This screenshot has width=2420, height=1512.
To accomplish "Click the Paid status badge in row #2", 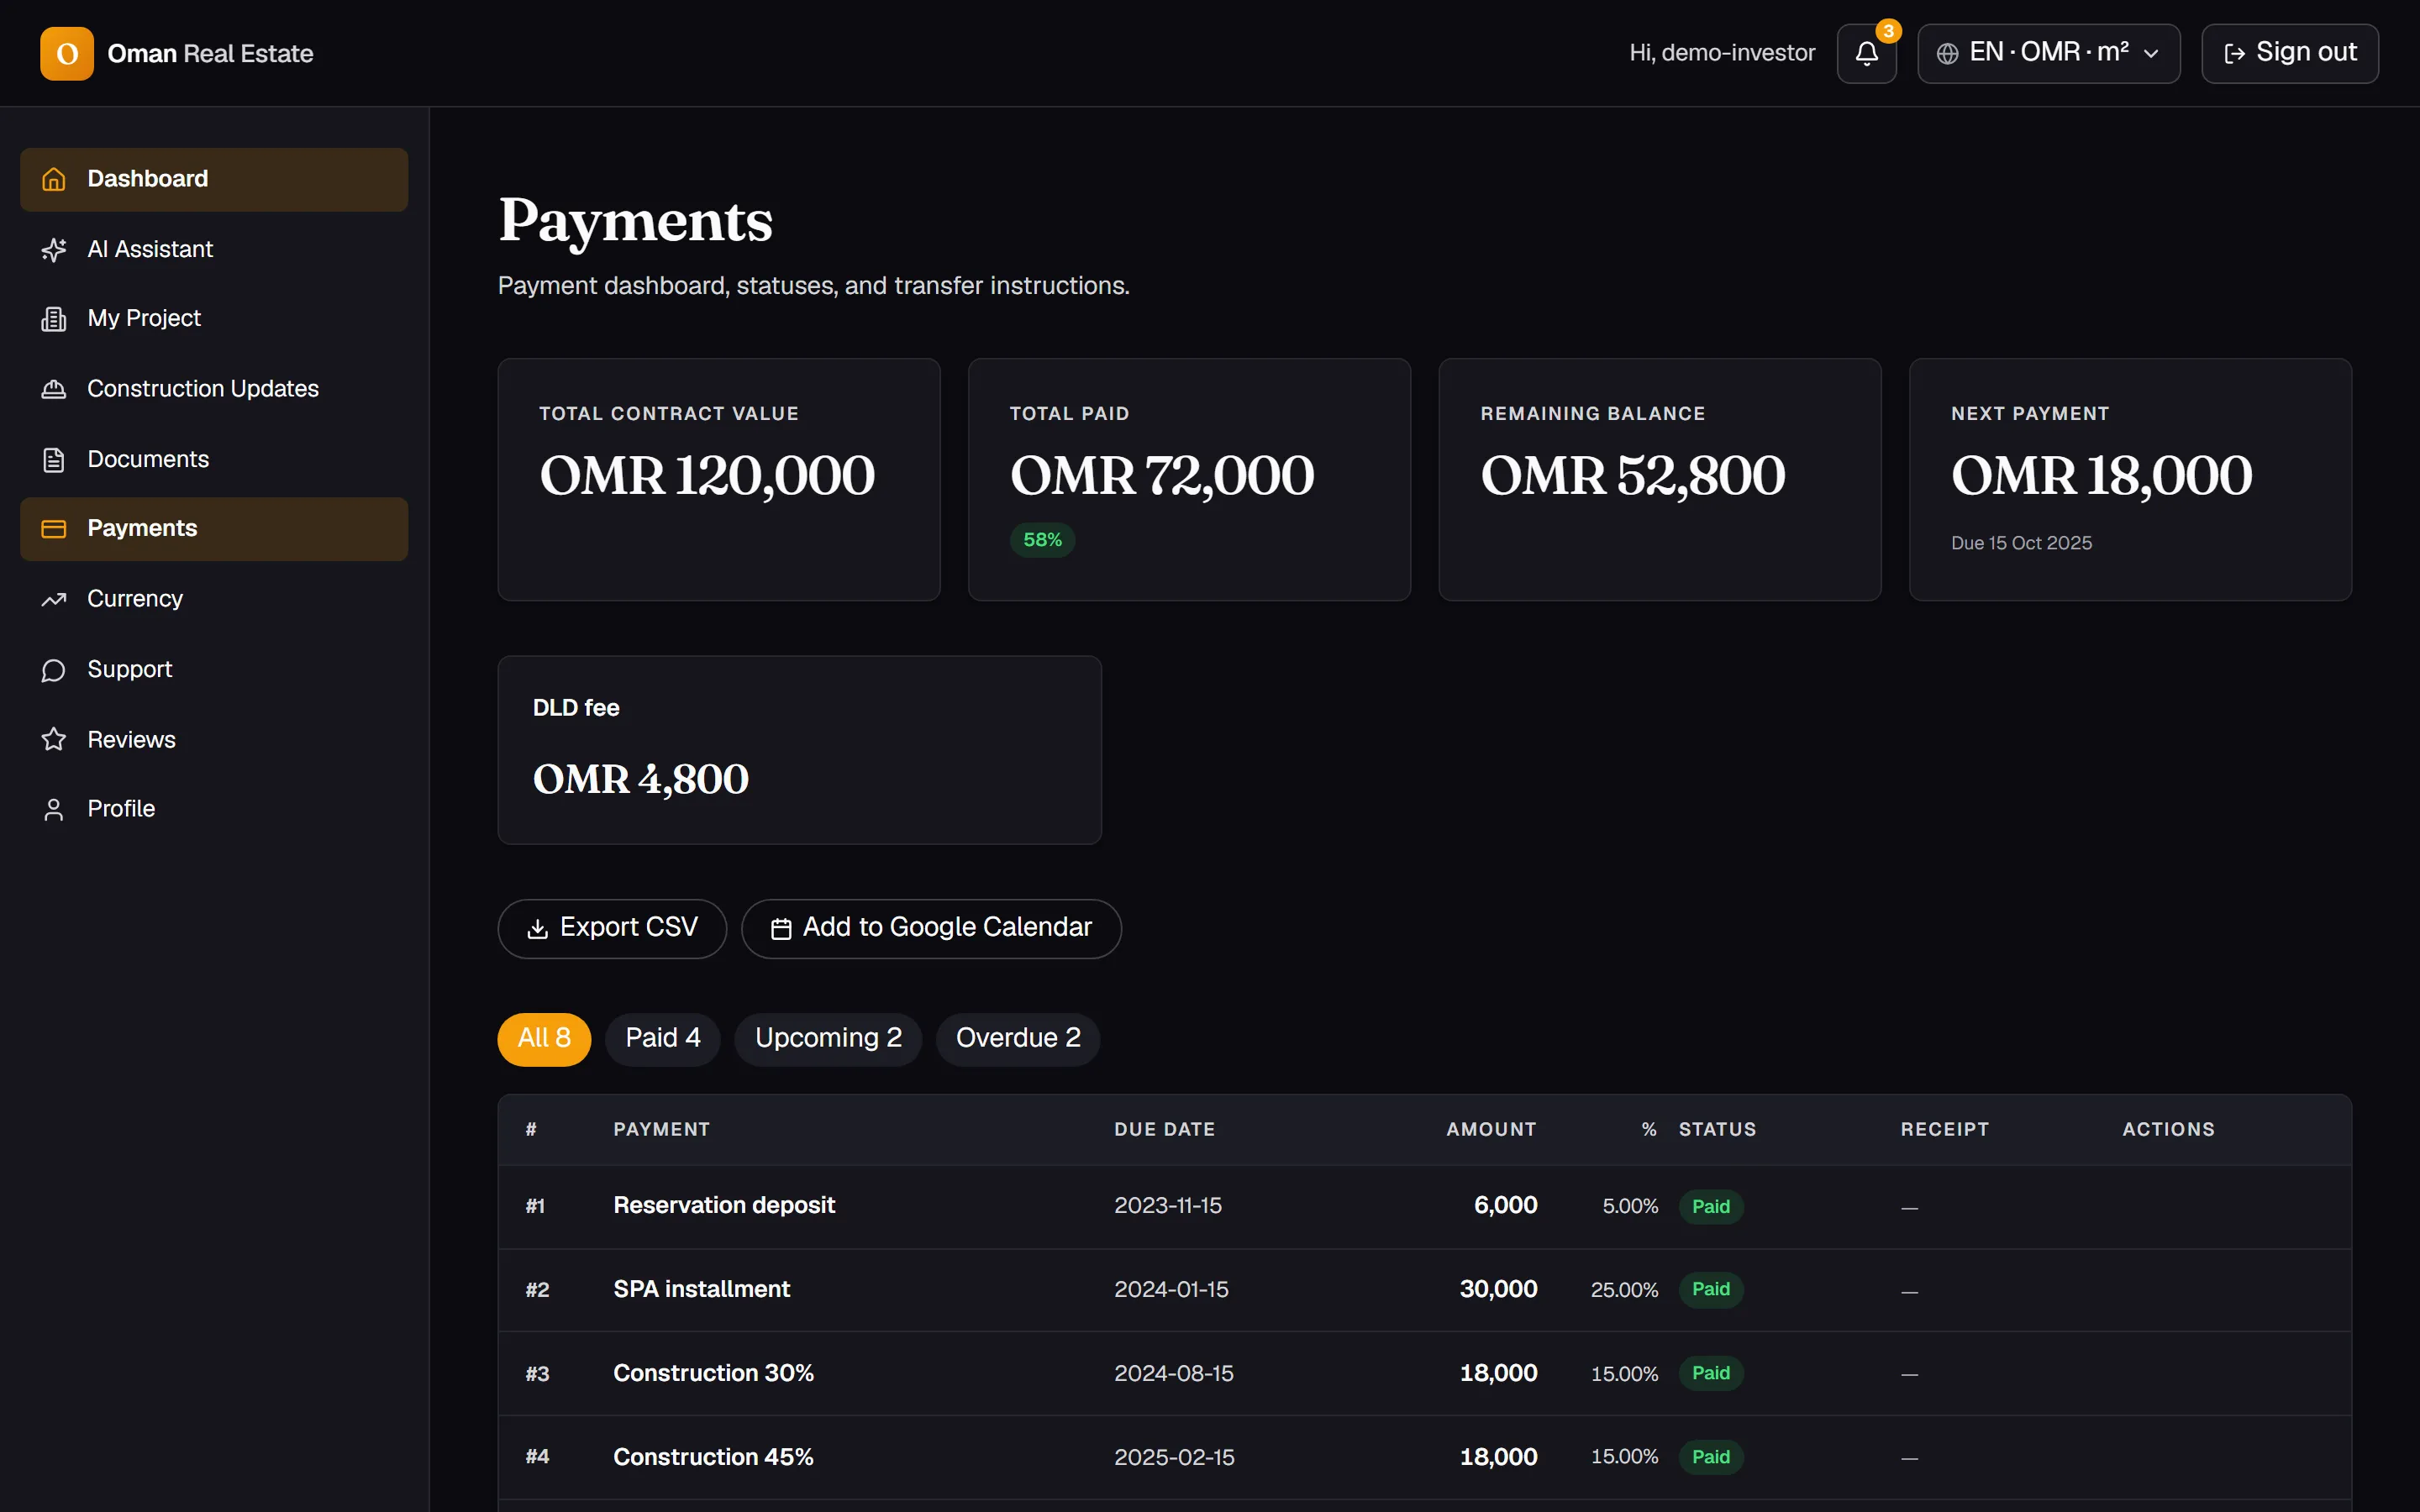I will [x=1711, y=1290].
